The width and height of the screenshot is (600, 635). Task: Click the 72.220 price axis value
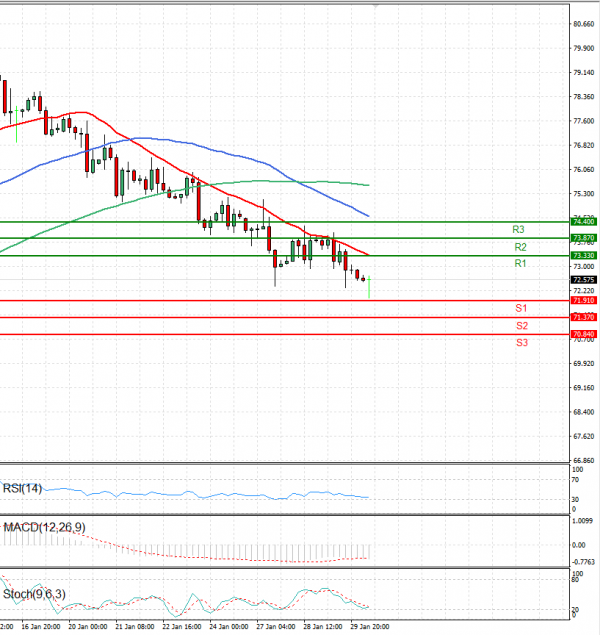coord(584,291)
